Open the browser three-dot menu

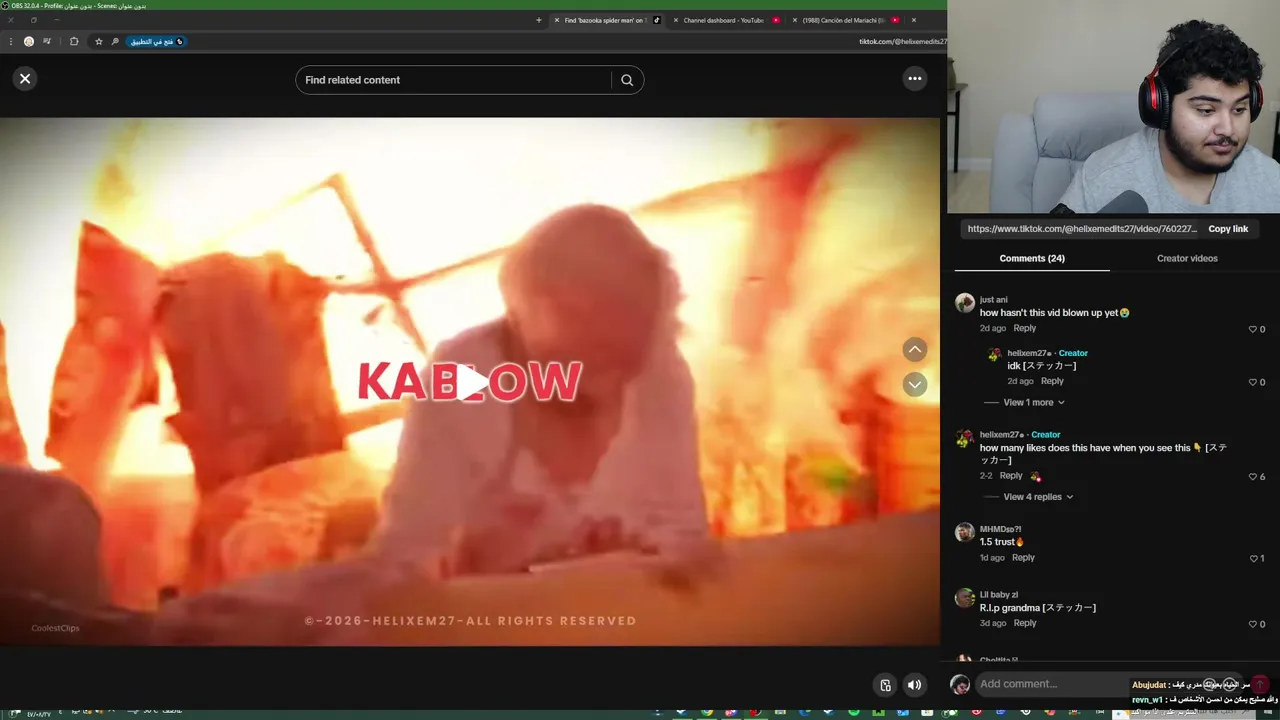tap(10, 41)
